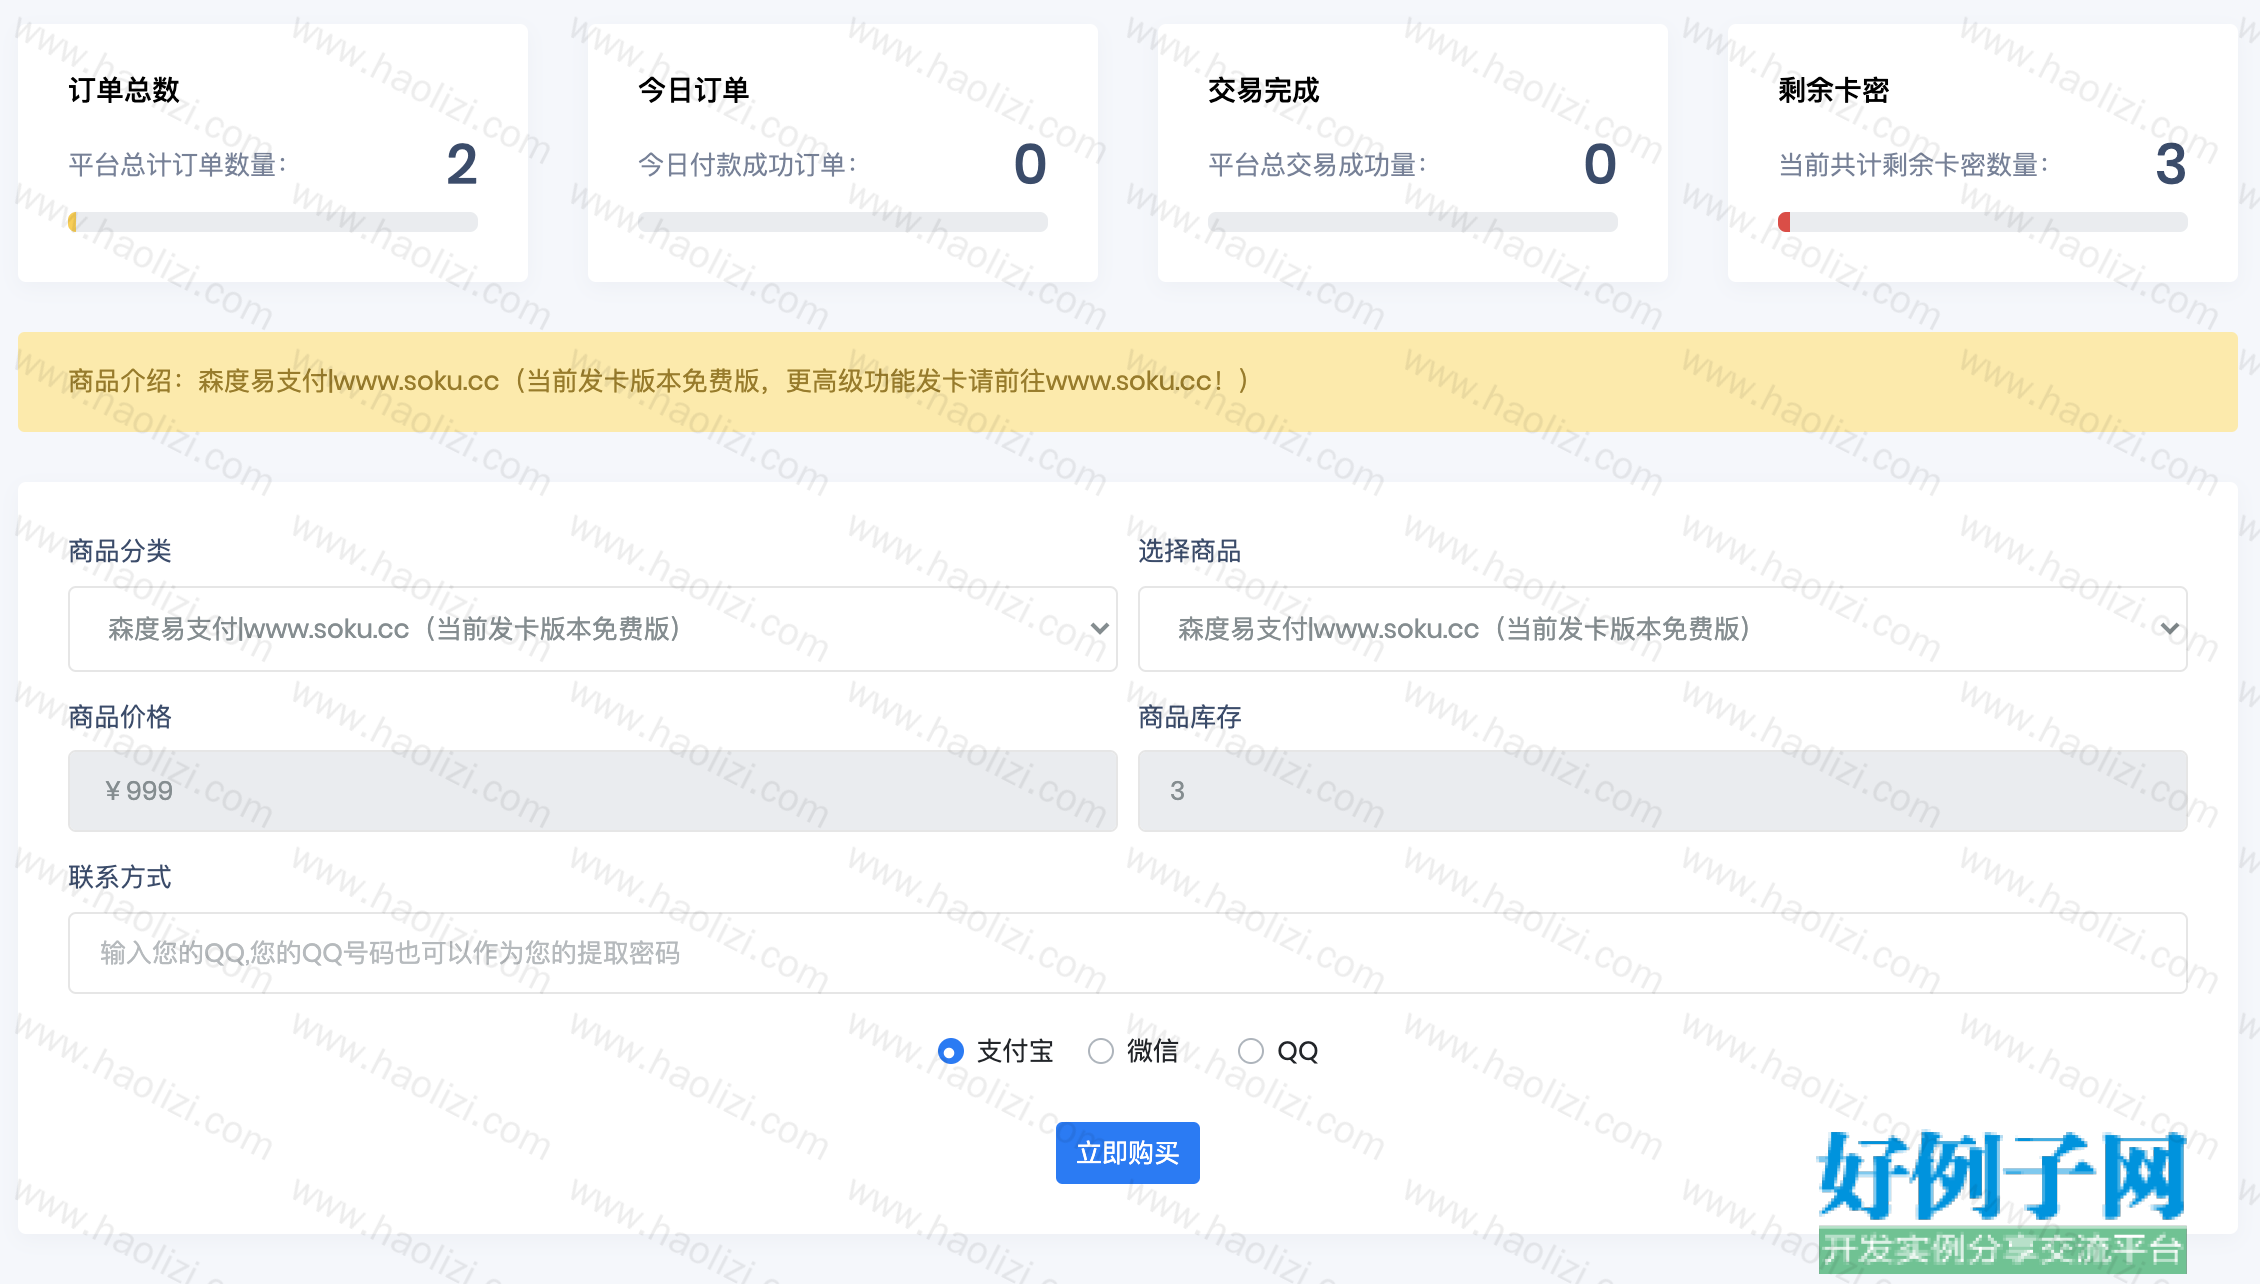This screenshot has height=1284, width=2260.
Task: Click the 交易完成 count value 0
Action: (1600, 164)
